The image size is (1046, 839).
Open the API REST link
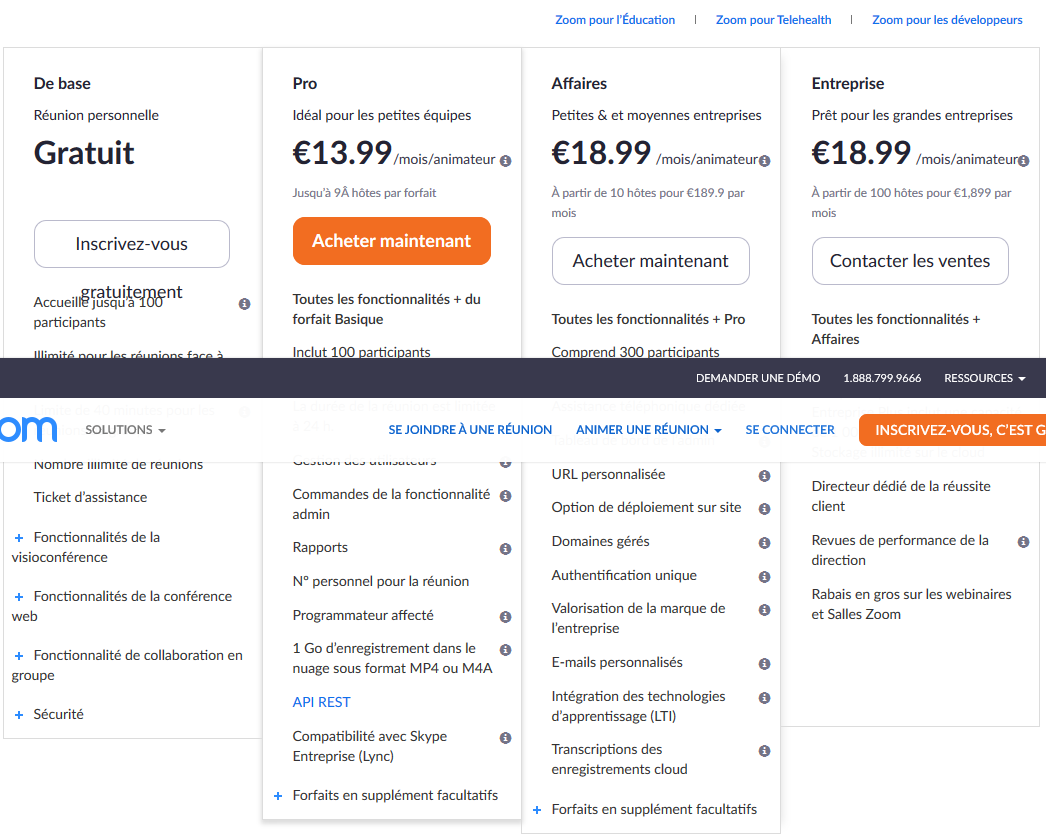click(322, 702)
